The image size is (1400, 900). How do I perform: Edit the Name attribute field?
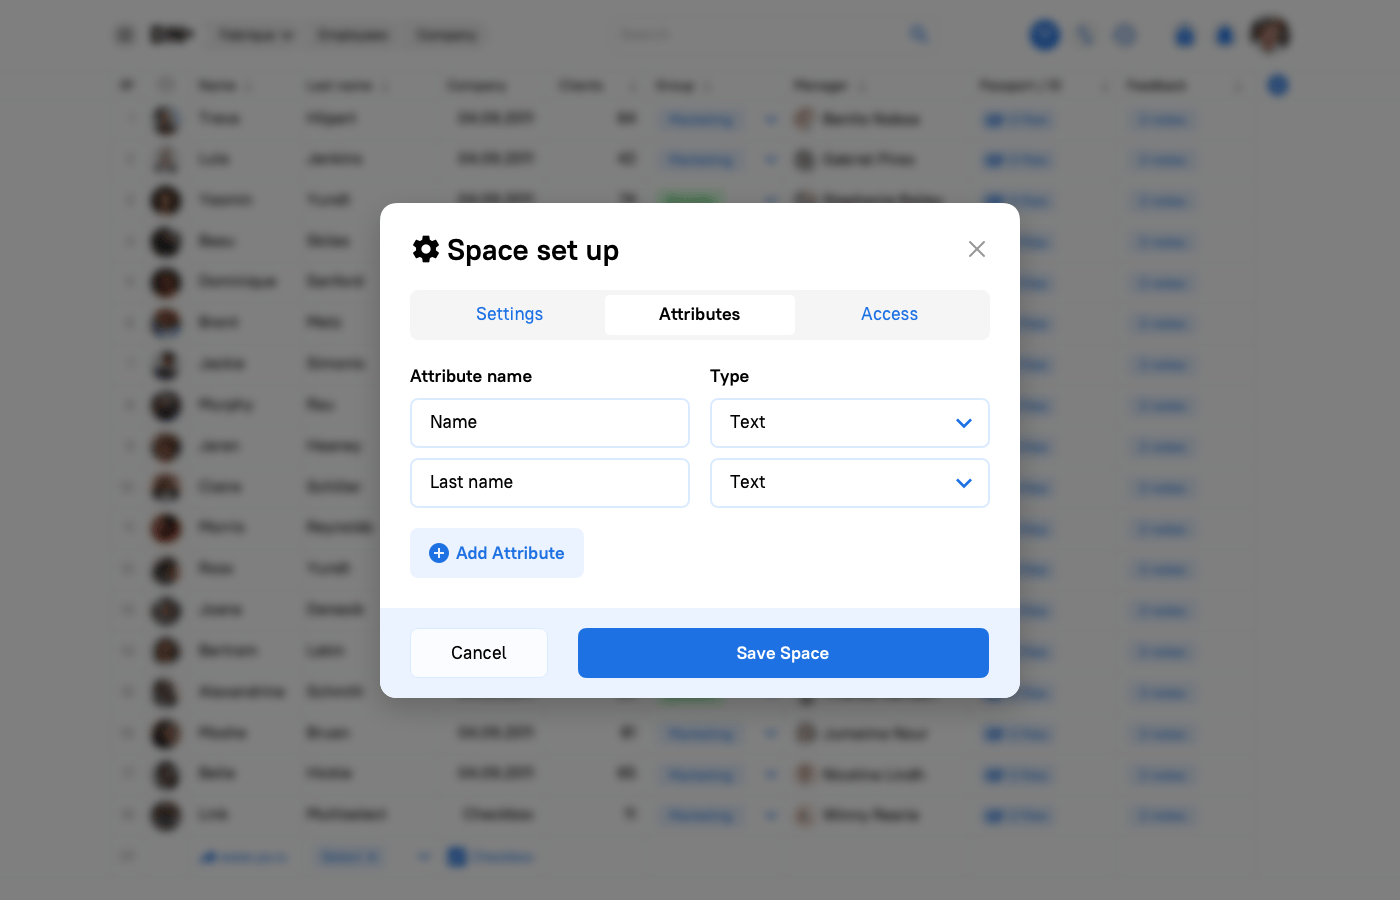pyautogui.click(x=550, y=423)
